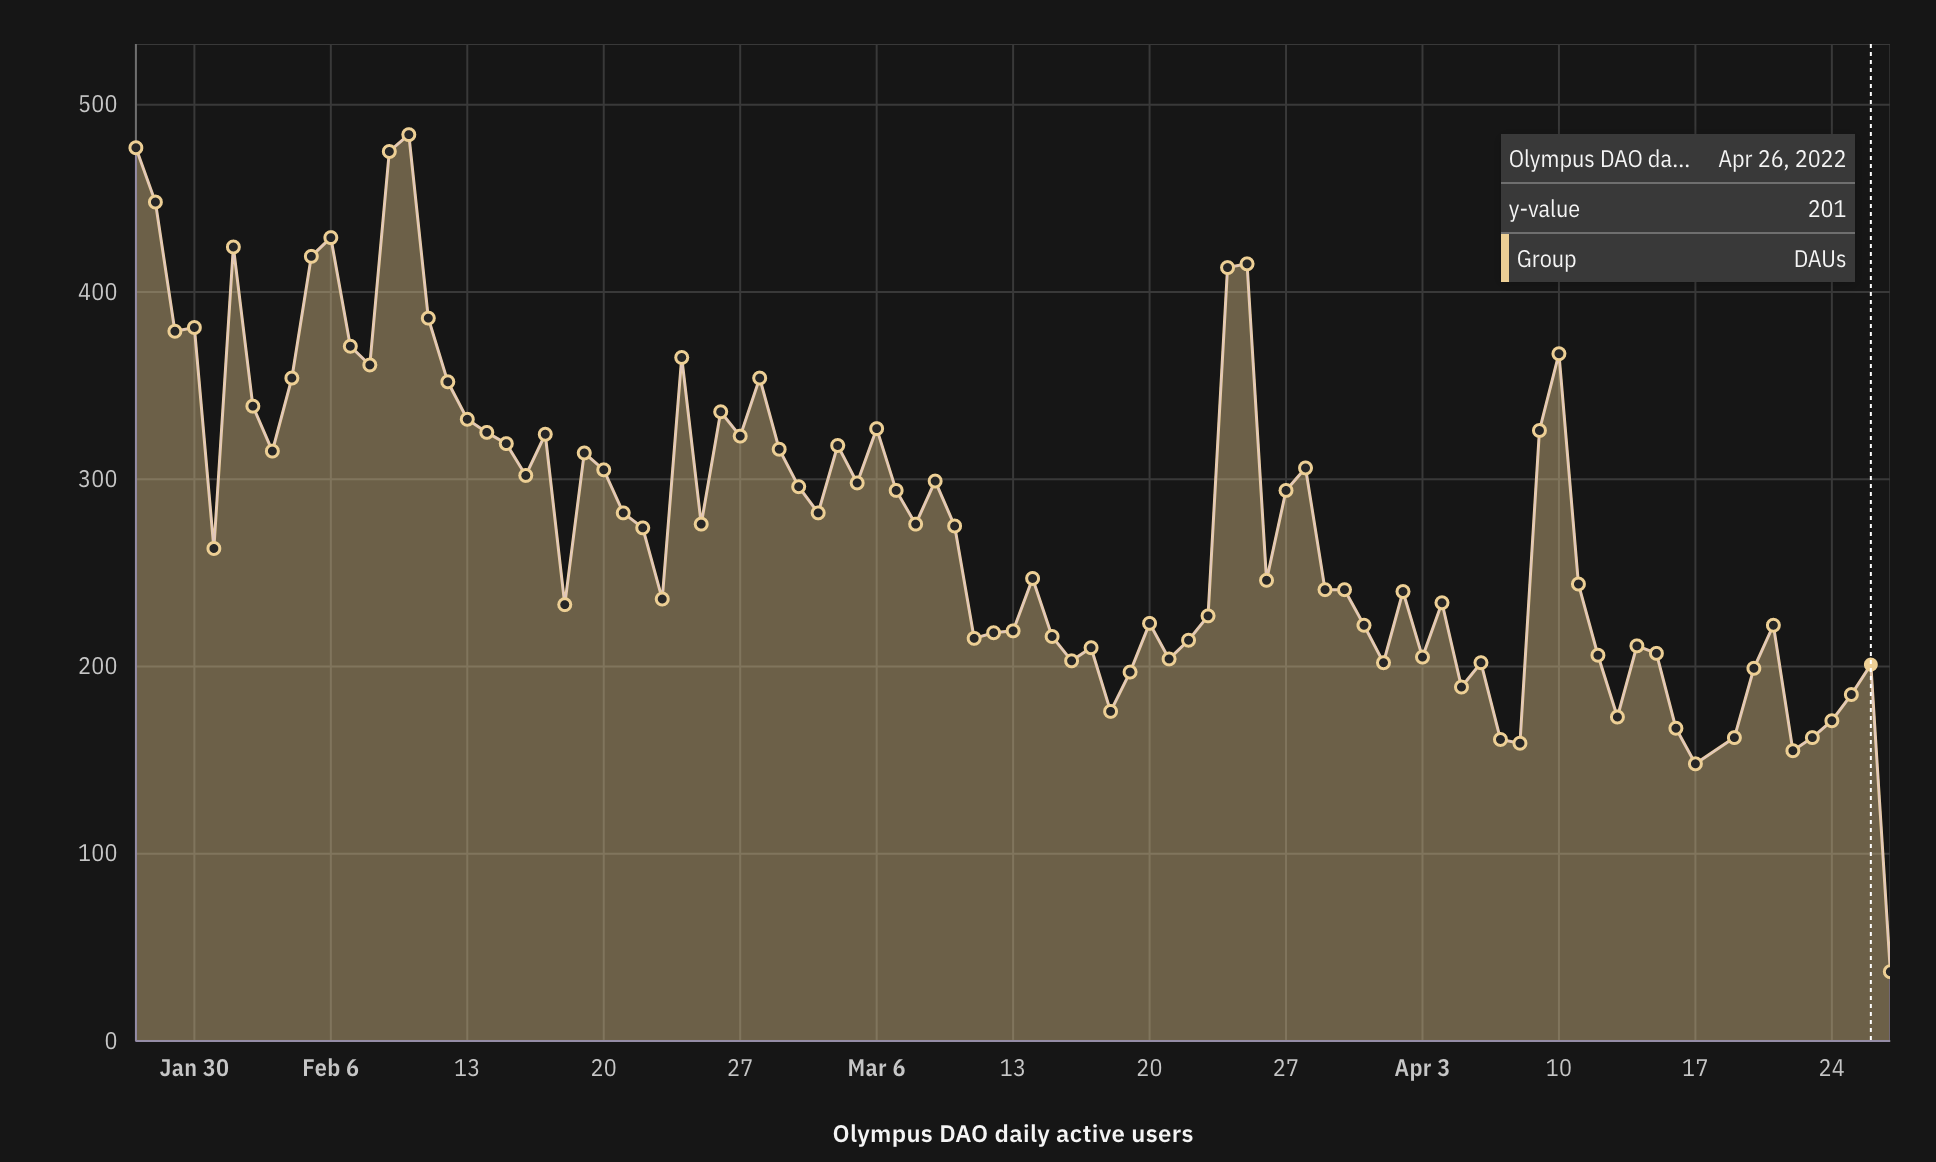1936x1162 pixels.
Task: Click the tooltip y-value '201'
Action: (x=1826, y=209)
